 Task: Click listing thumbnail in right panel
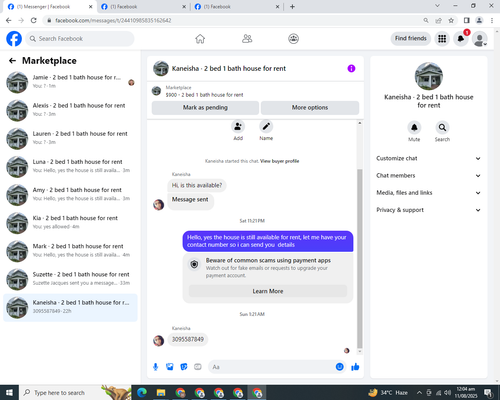pos(429,76)
